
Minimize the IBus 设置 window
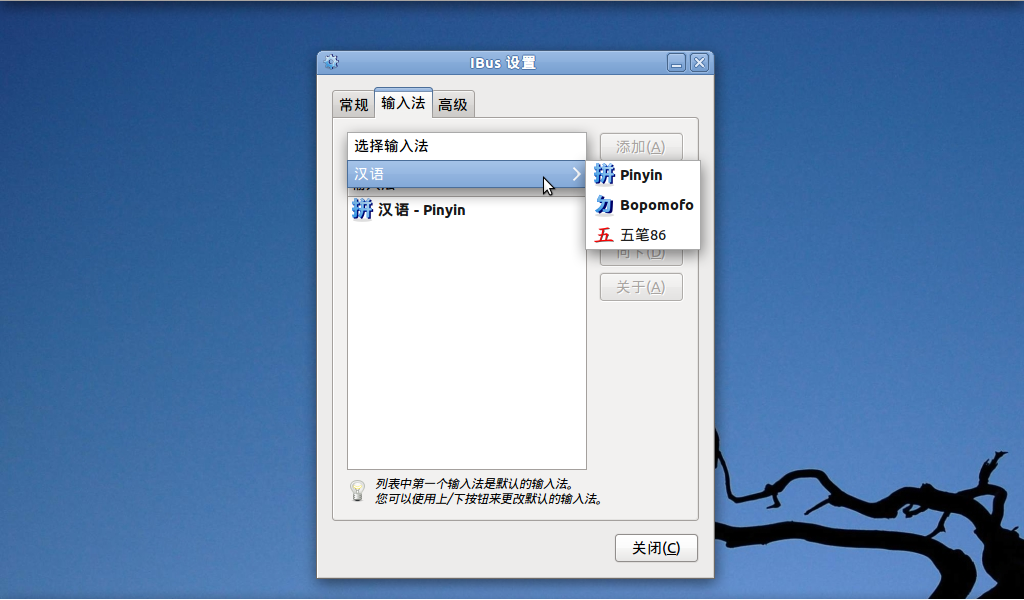pyautogui.click(x=677, y=63)
